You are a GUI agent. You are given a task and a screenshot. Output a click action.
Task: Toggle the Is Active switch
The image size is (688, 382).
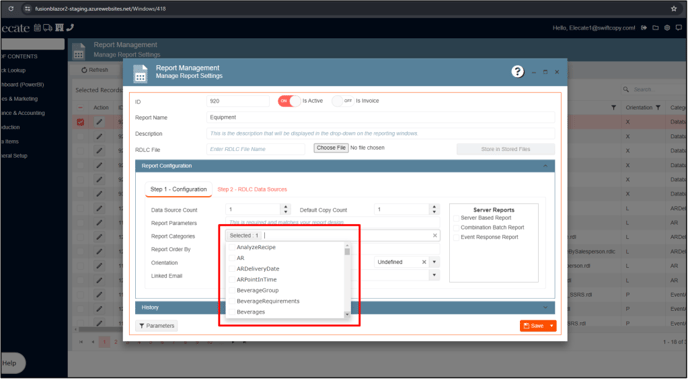click(x=289, y=101)
